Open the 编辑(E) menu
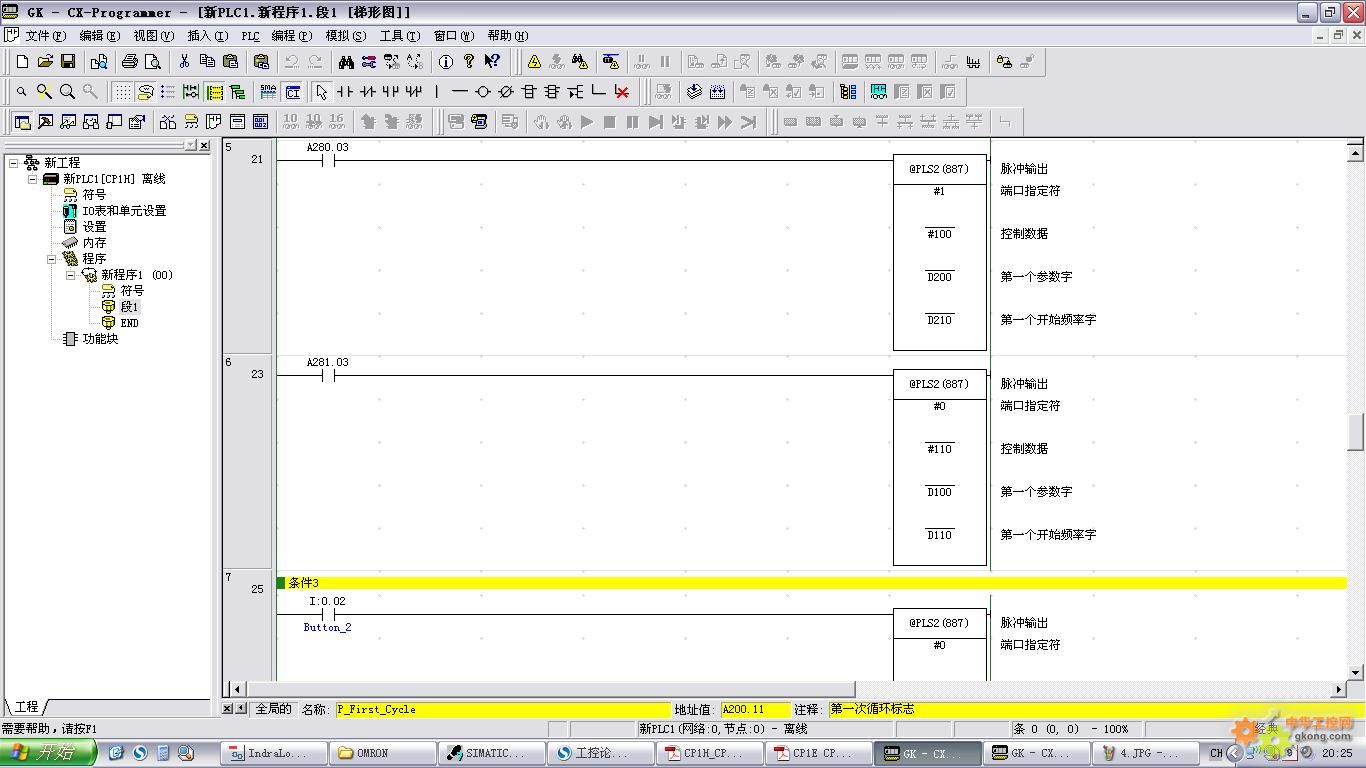 point(99,36)
